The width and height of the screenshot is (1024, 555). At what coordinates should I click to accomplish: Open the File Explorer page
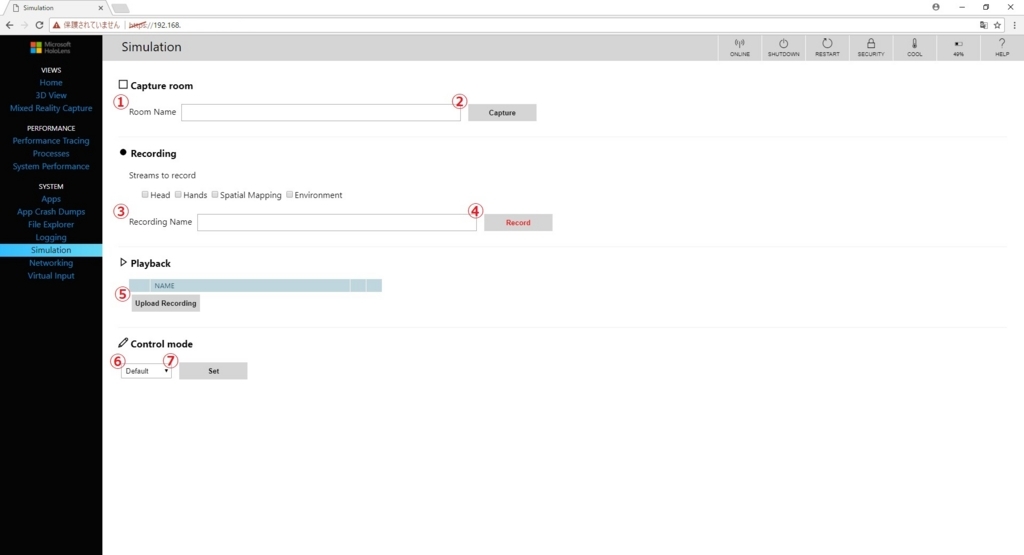pos(51,225)
